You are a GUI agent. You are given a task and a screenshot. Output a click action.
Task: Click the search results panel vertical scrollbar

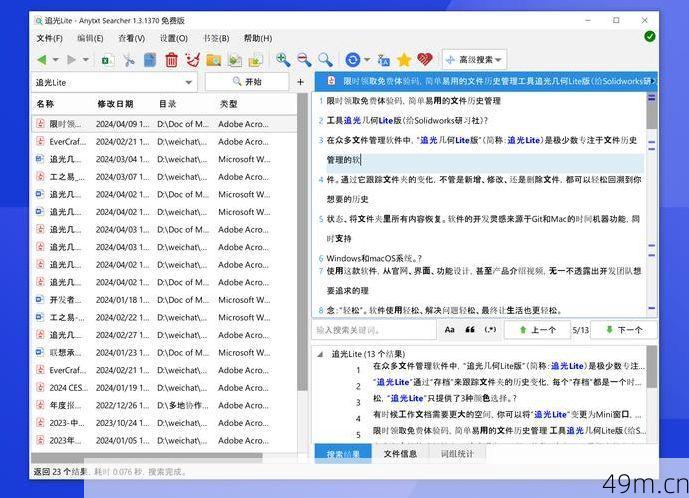(652, 367)
